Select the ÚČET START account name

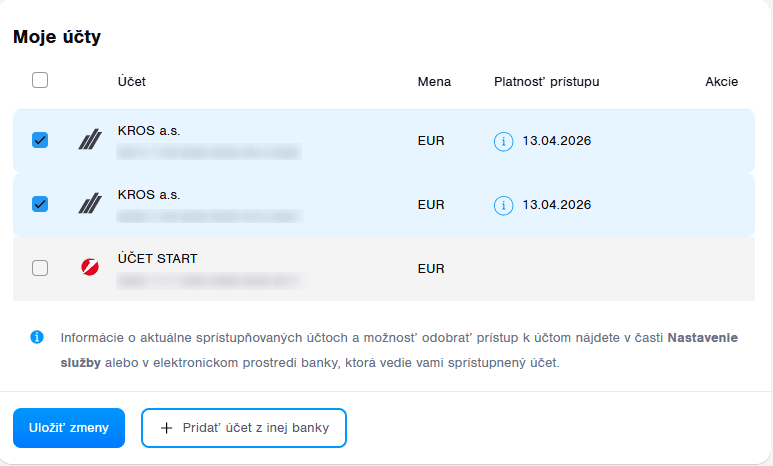click(157, 259)
